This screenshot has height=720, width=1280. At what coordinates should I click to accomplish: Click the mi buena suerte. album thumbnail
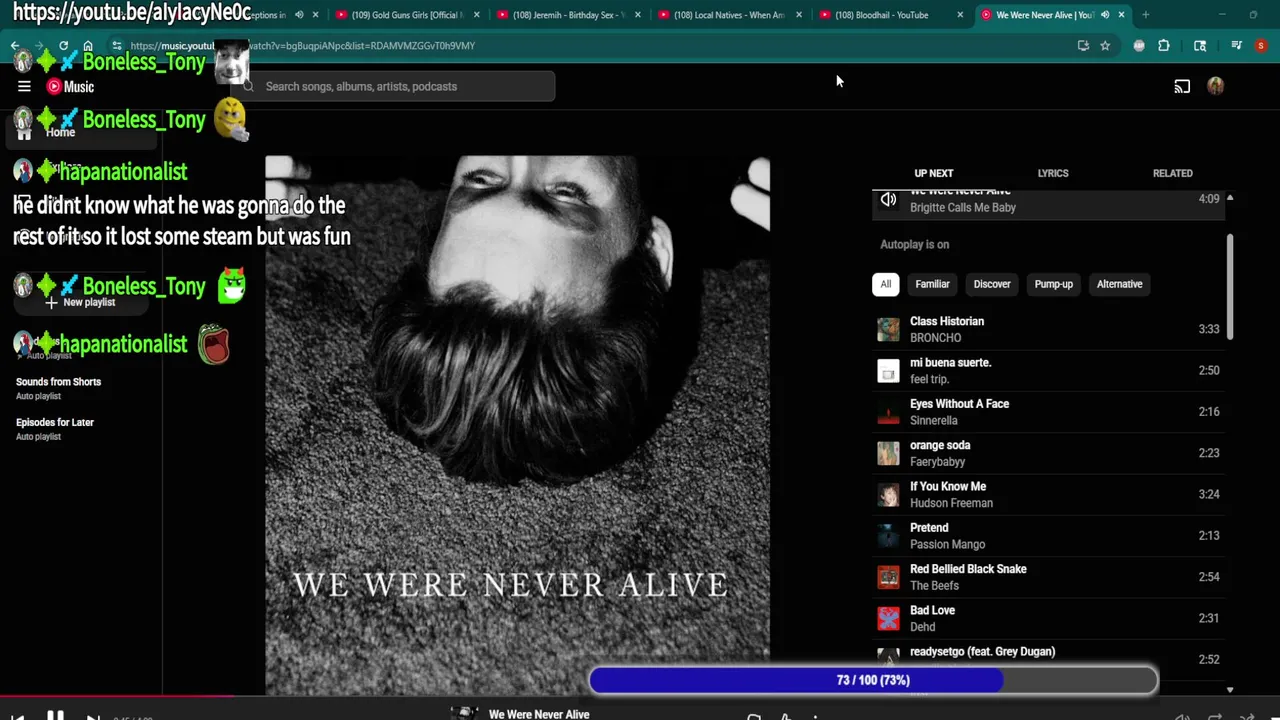[x=888, y=371]
